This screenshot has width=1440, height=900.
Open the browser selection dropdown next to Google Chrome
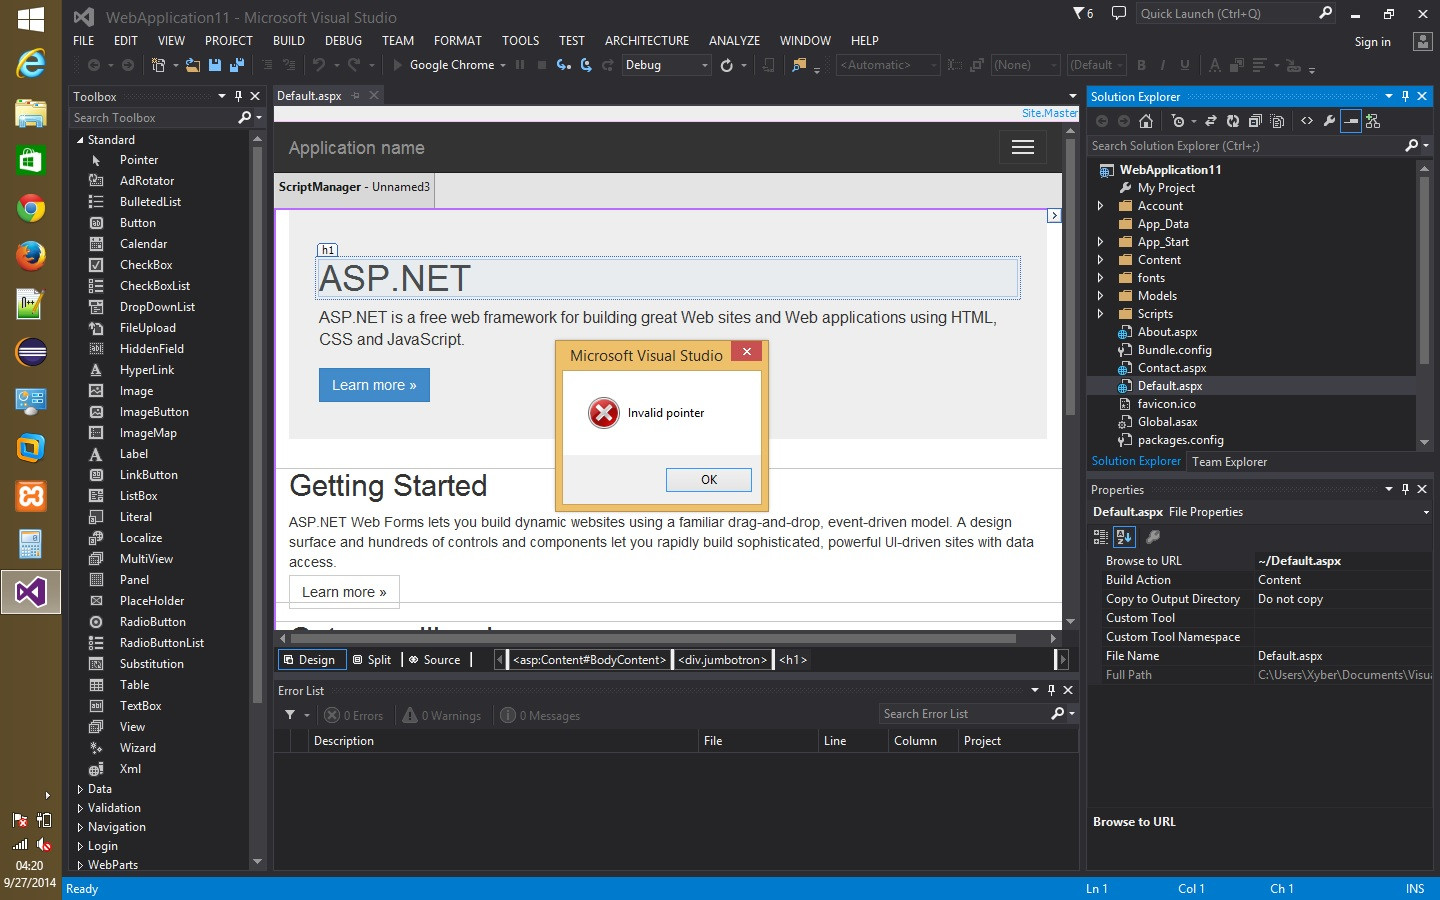[503, 65]
